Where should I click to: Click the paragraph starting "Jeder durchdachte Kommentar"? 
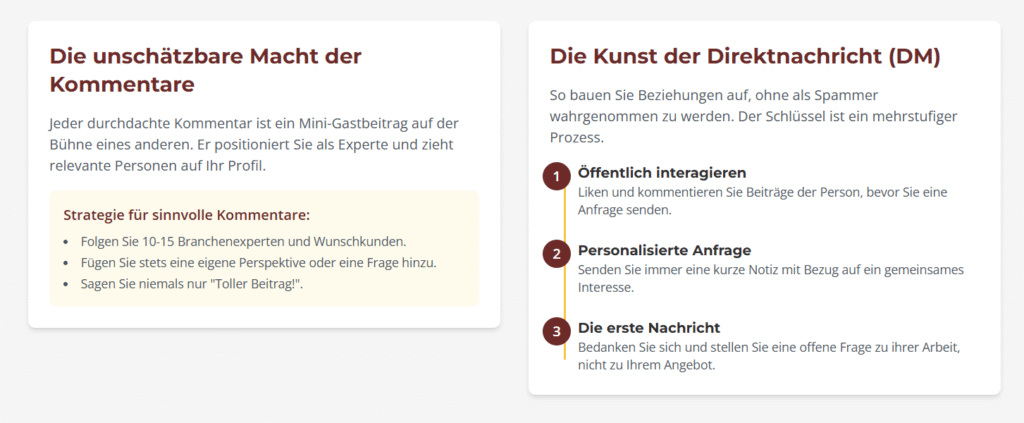[x=254, y=145]
